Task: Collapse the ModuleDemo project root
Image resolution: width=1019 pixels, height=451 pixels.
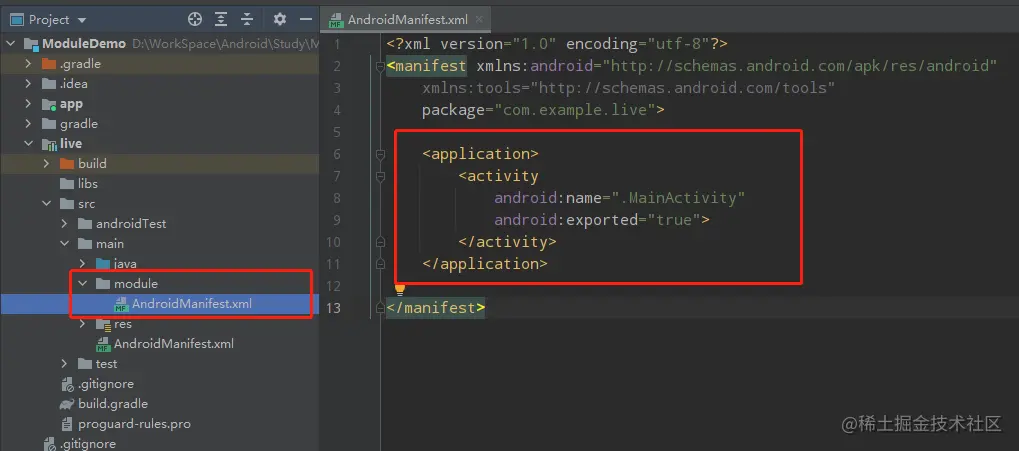Action: (10, 44)
